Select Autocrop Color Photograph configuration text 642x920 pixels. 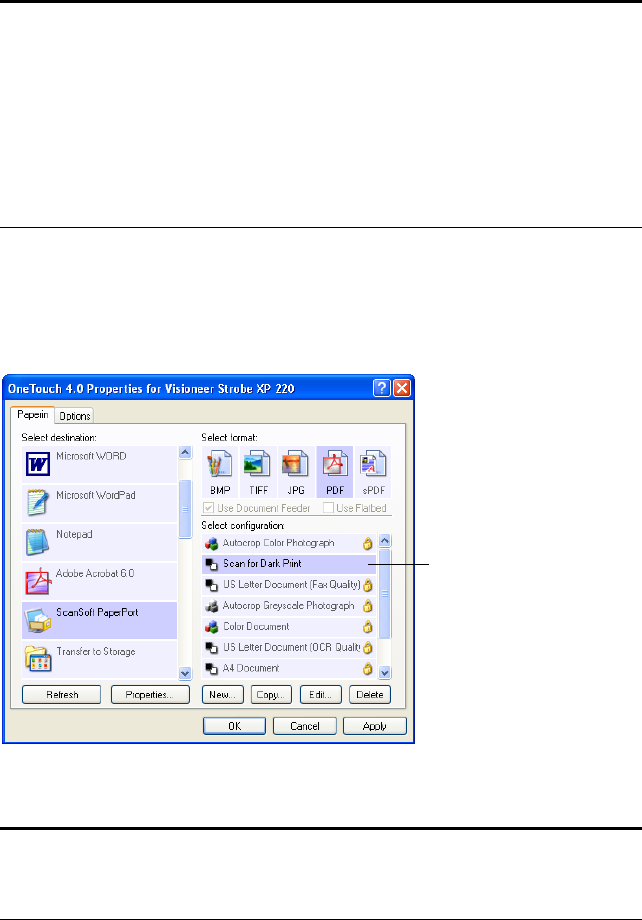278,543
